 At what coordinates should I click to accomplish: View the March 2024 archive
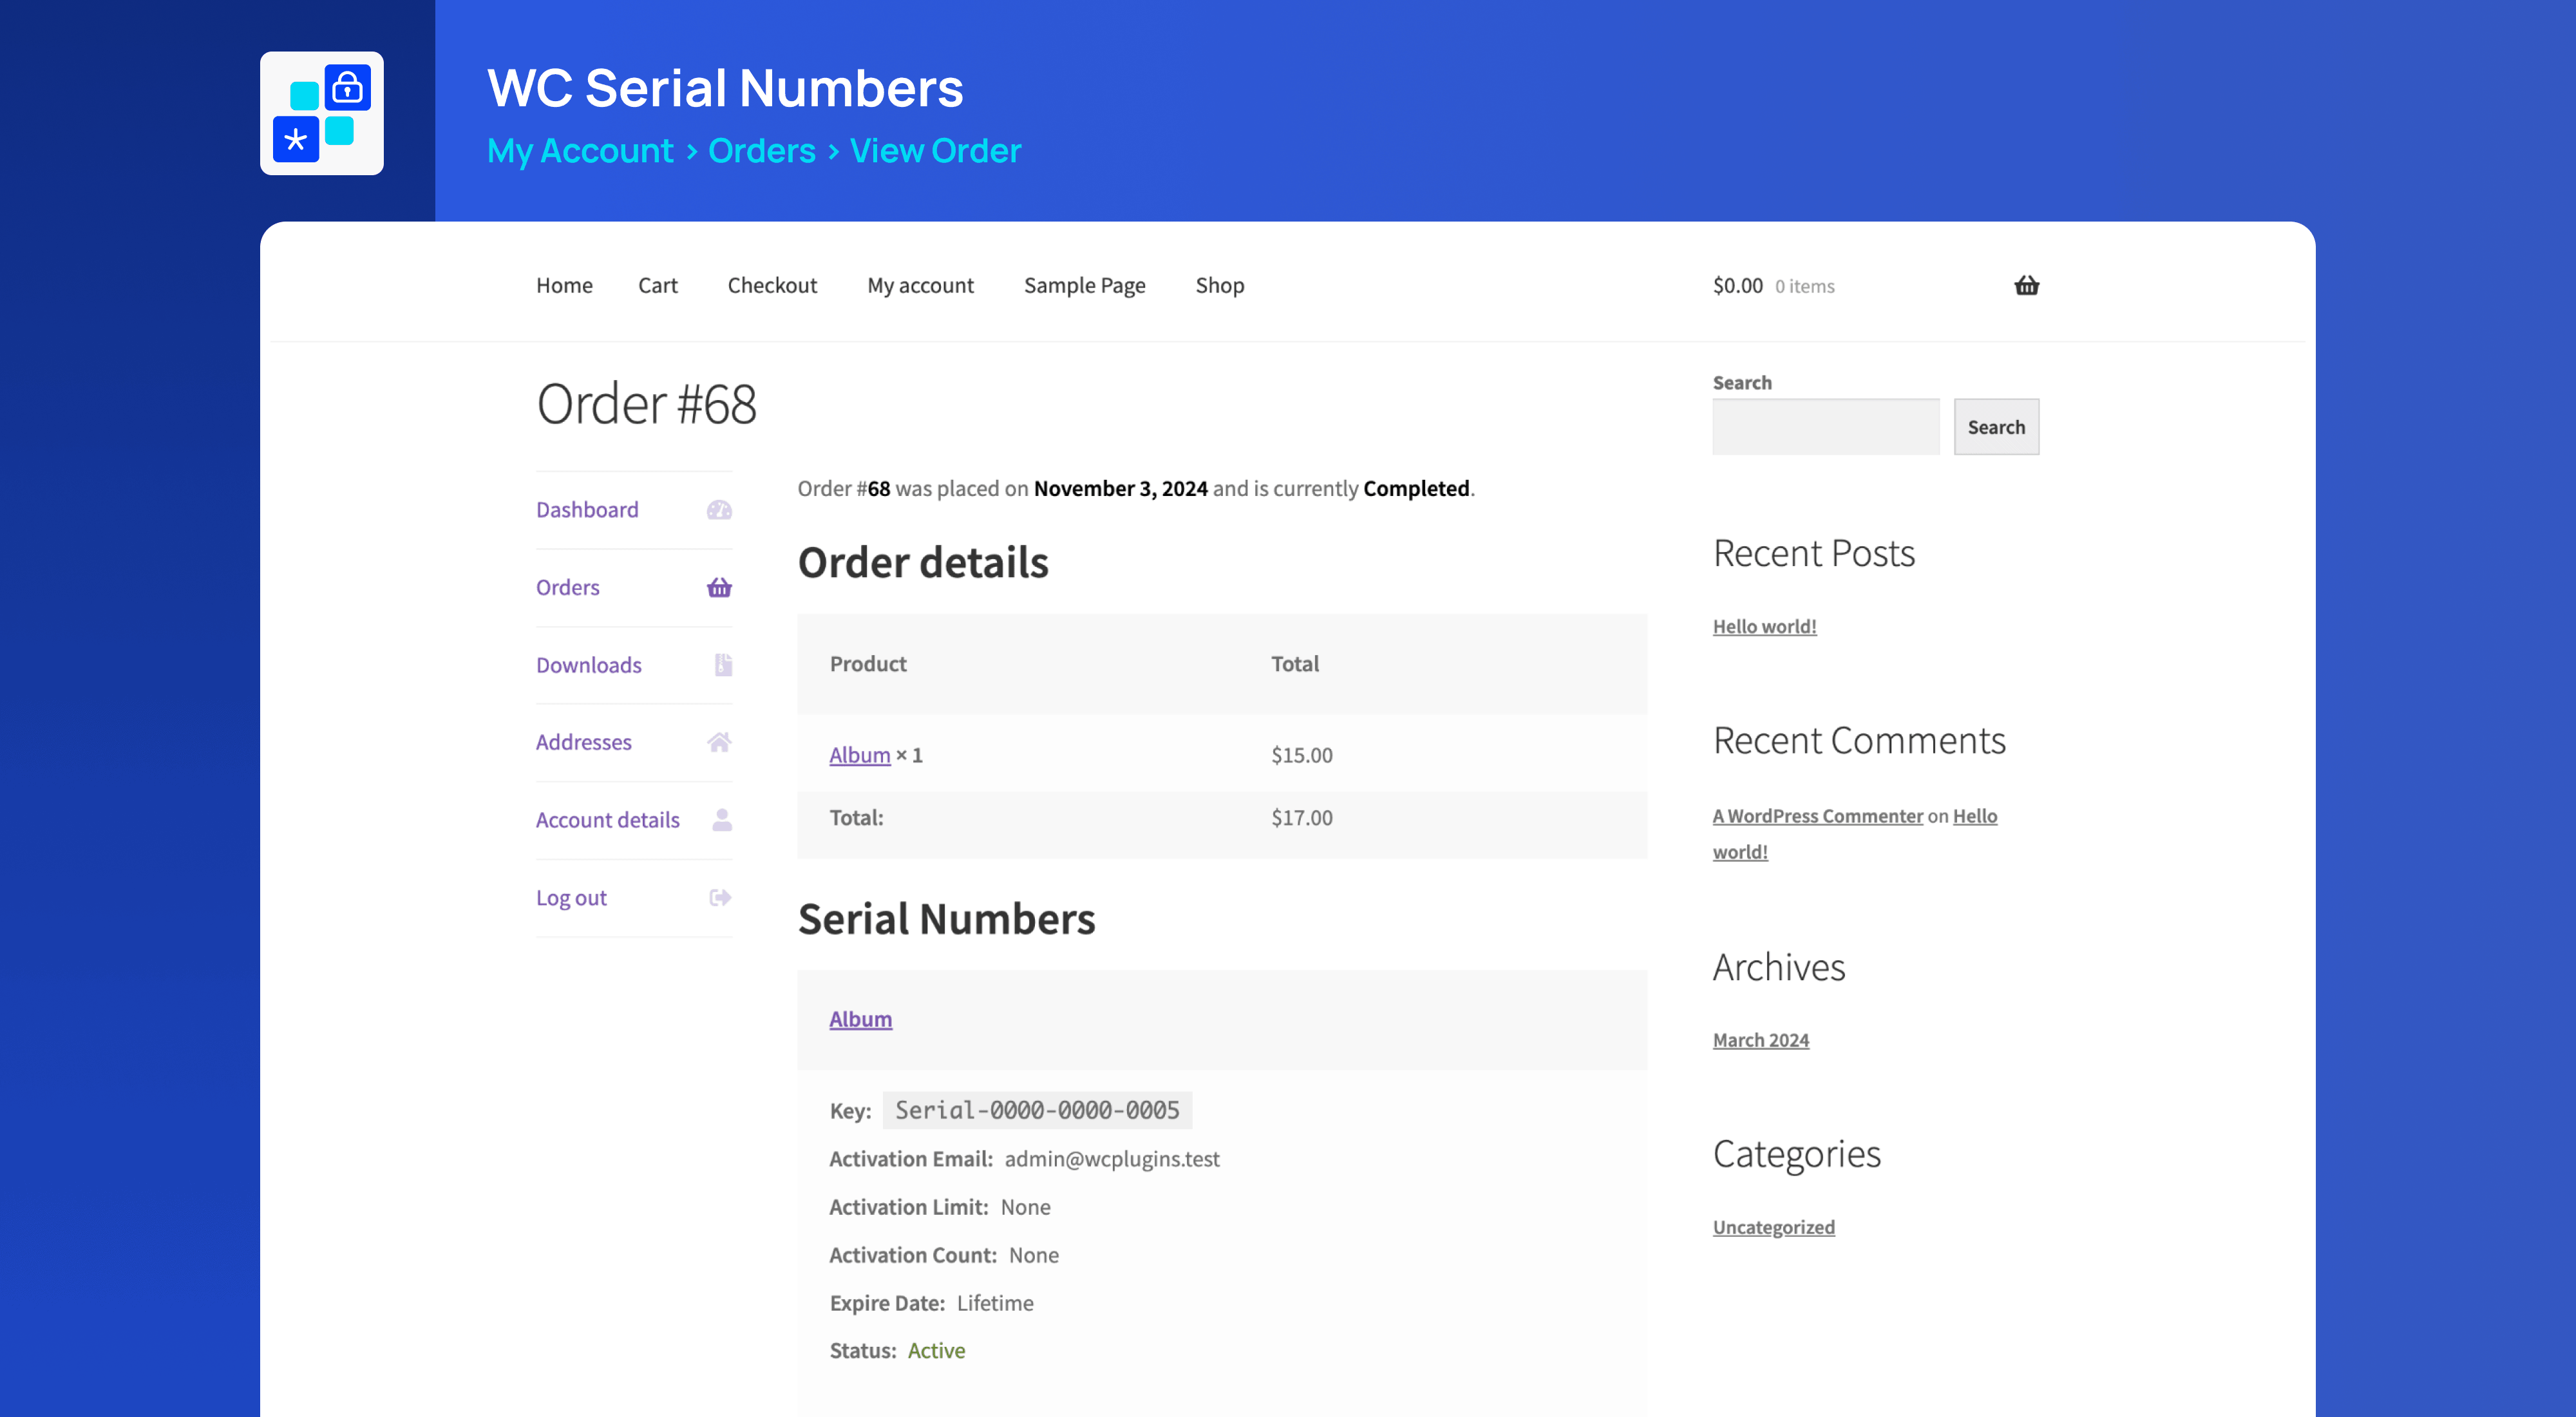1760,1040
